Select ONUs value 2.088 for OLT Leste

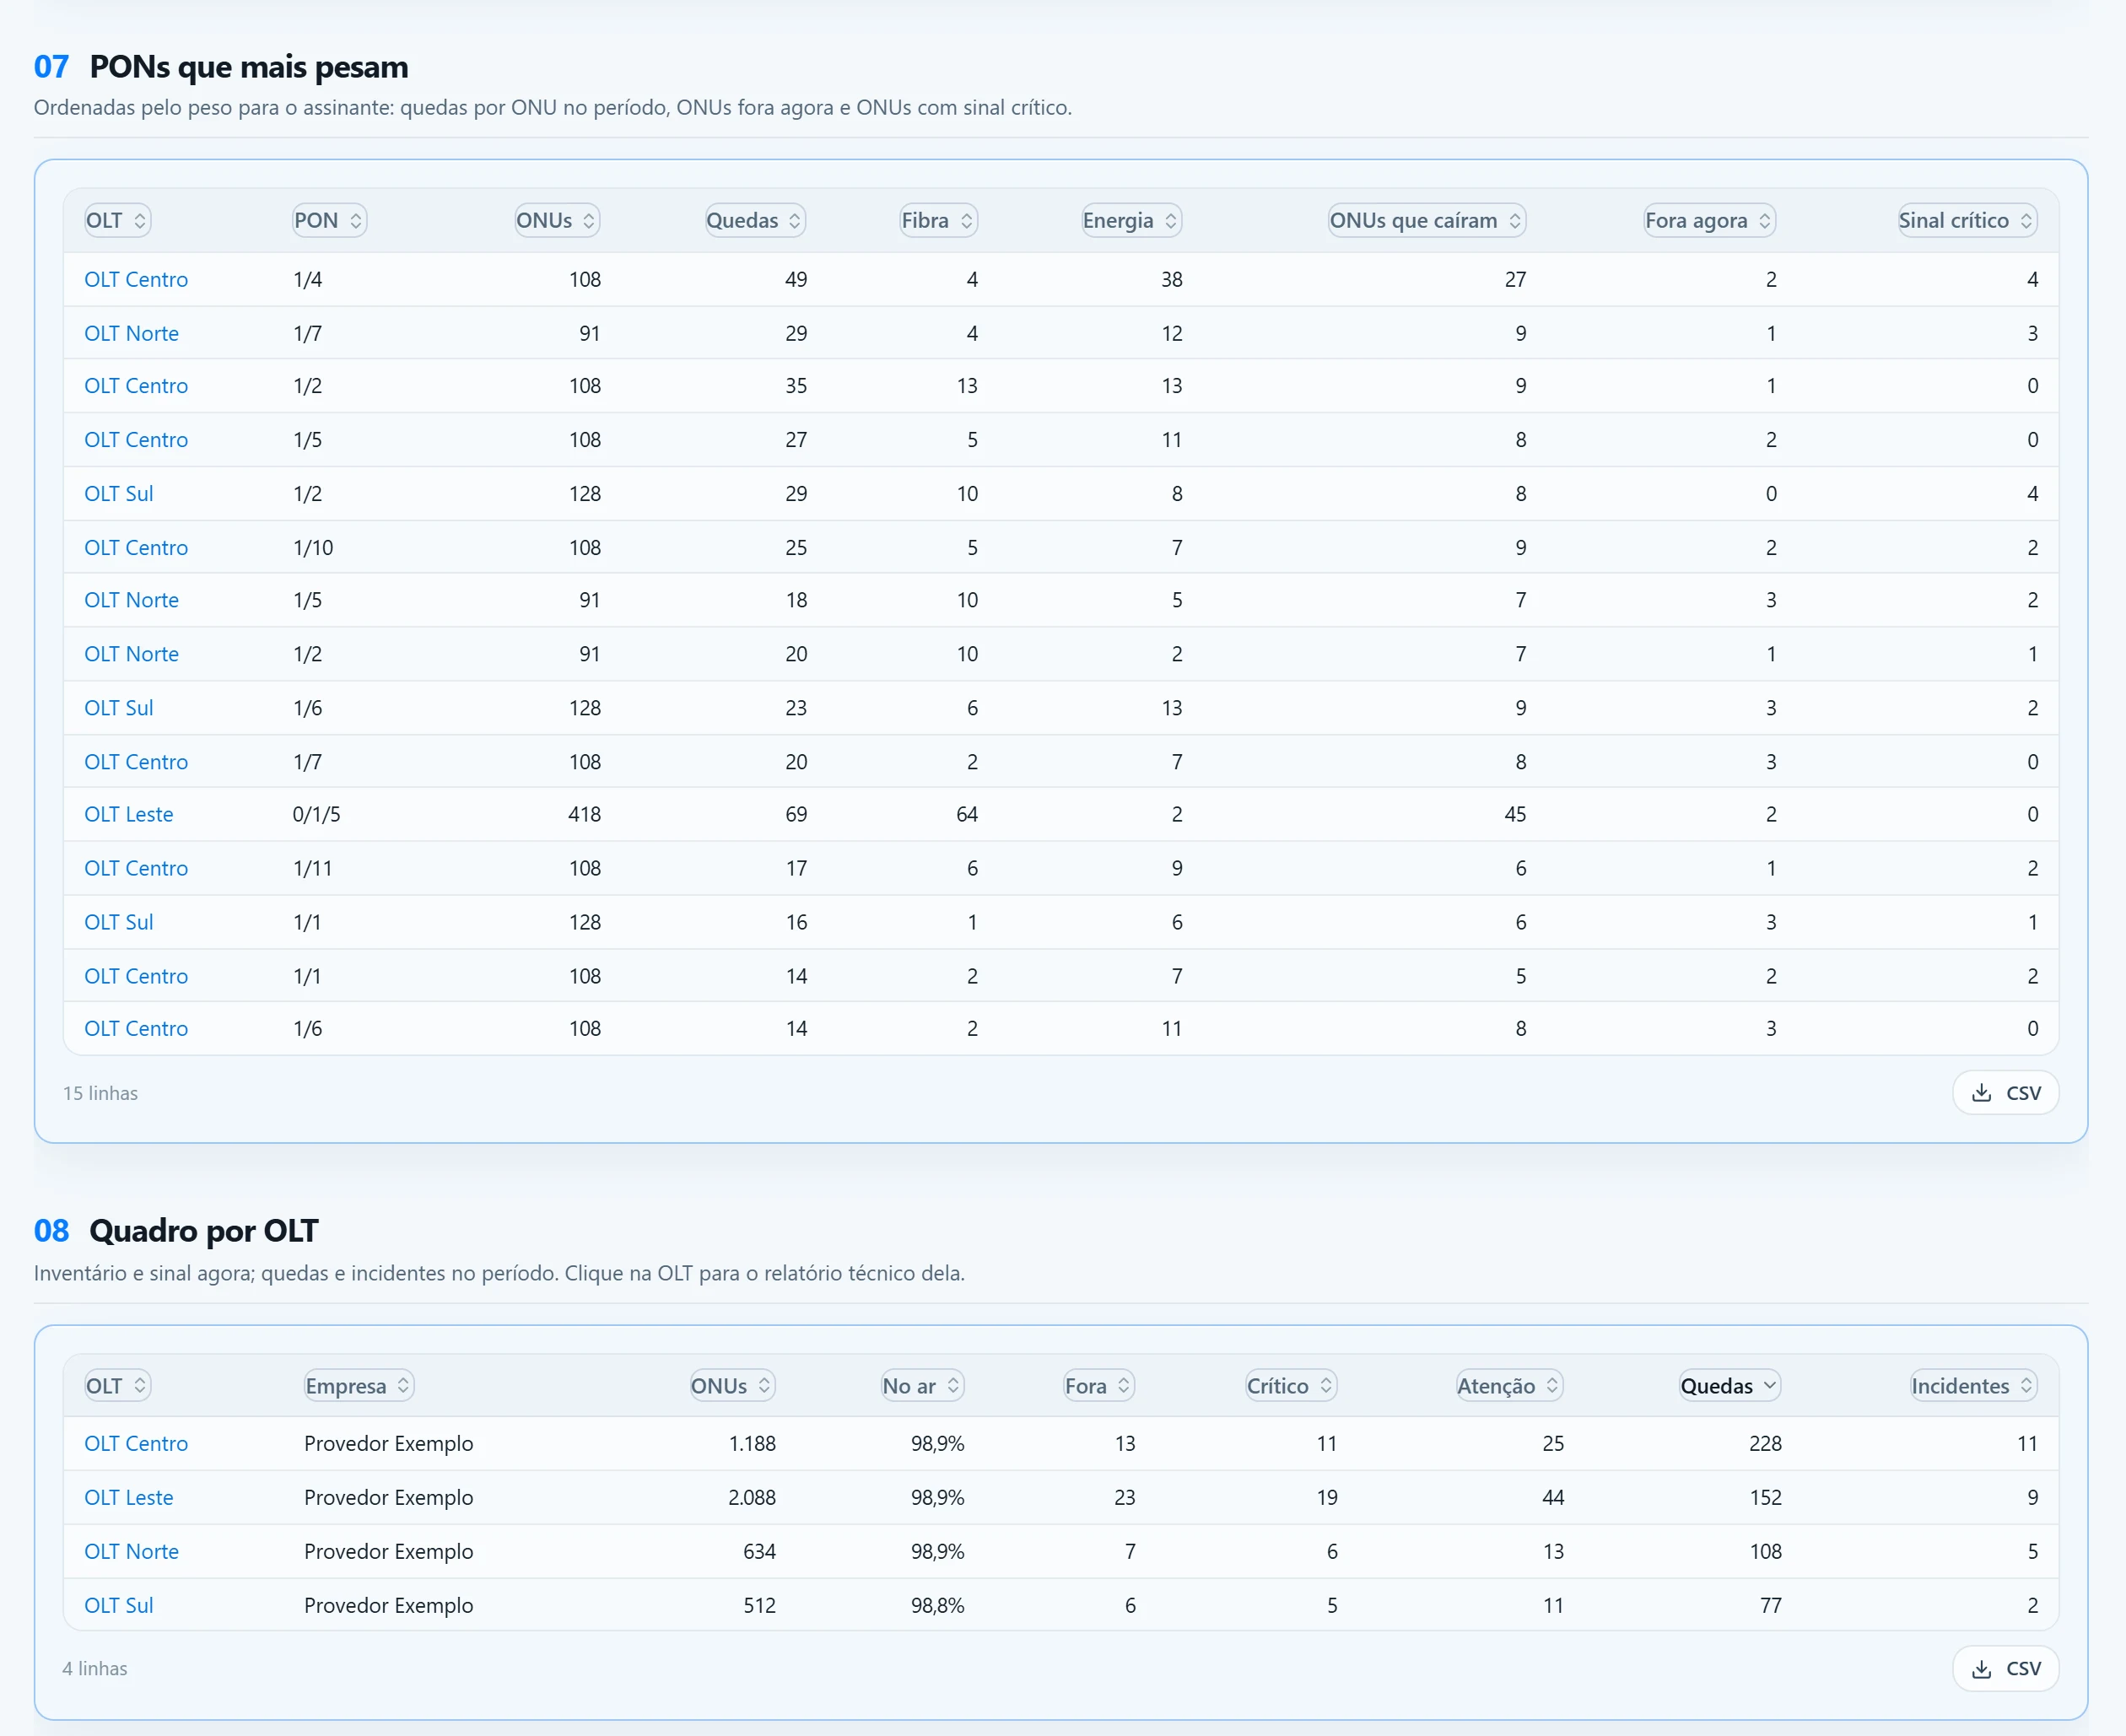click(x=752, y=1498)
